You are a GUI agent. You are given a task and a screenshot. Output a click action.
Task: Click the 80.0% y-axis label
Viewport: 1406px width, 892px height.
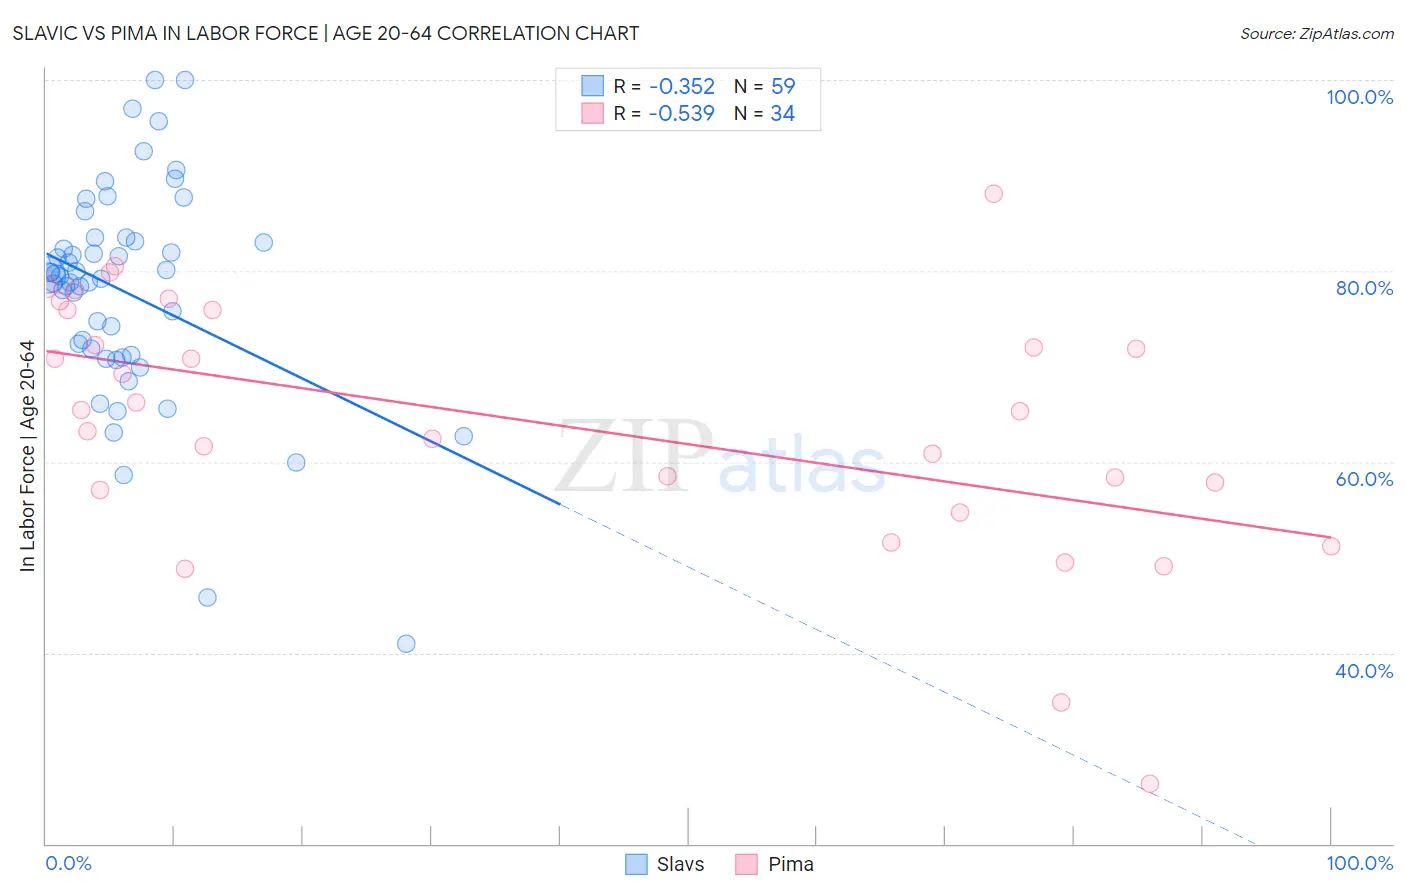point(1364,288)
